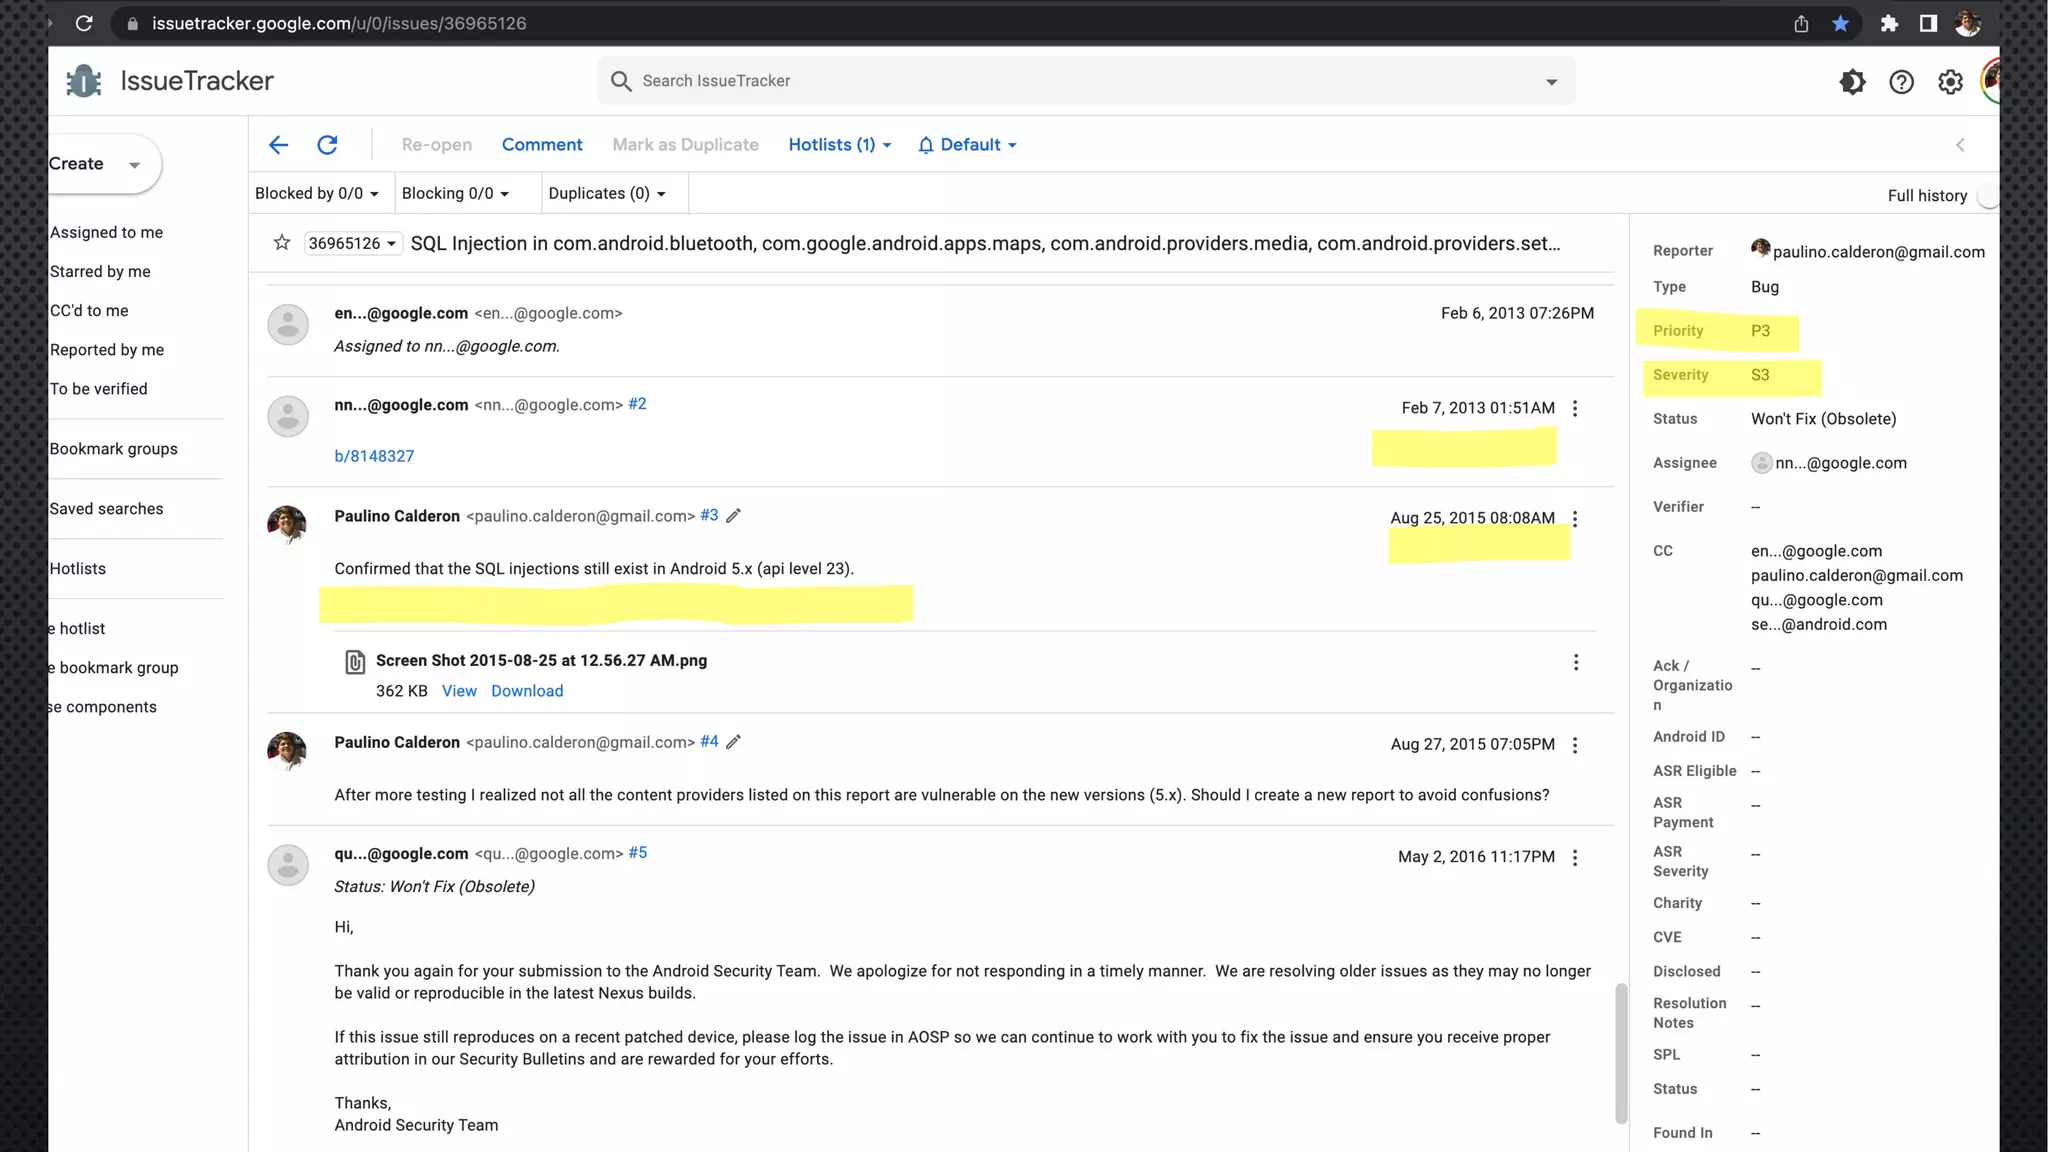
Task: Toggle the Full history switch
Action: [x=1986, y=196]
